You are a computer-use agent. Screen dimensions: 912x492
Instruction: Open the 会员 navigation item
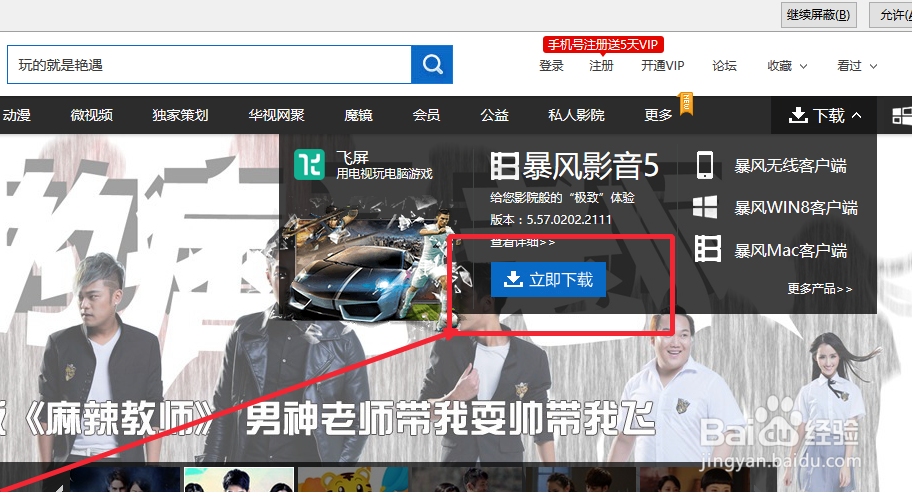point(426,115)
